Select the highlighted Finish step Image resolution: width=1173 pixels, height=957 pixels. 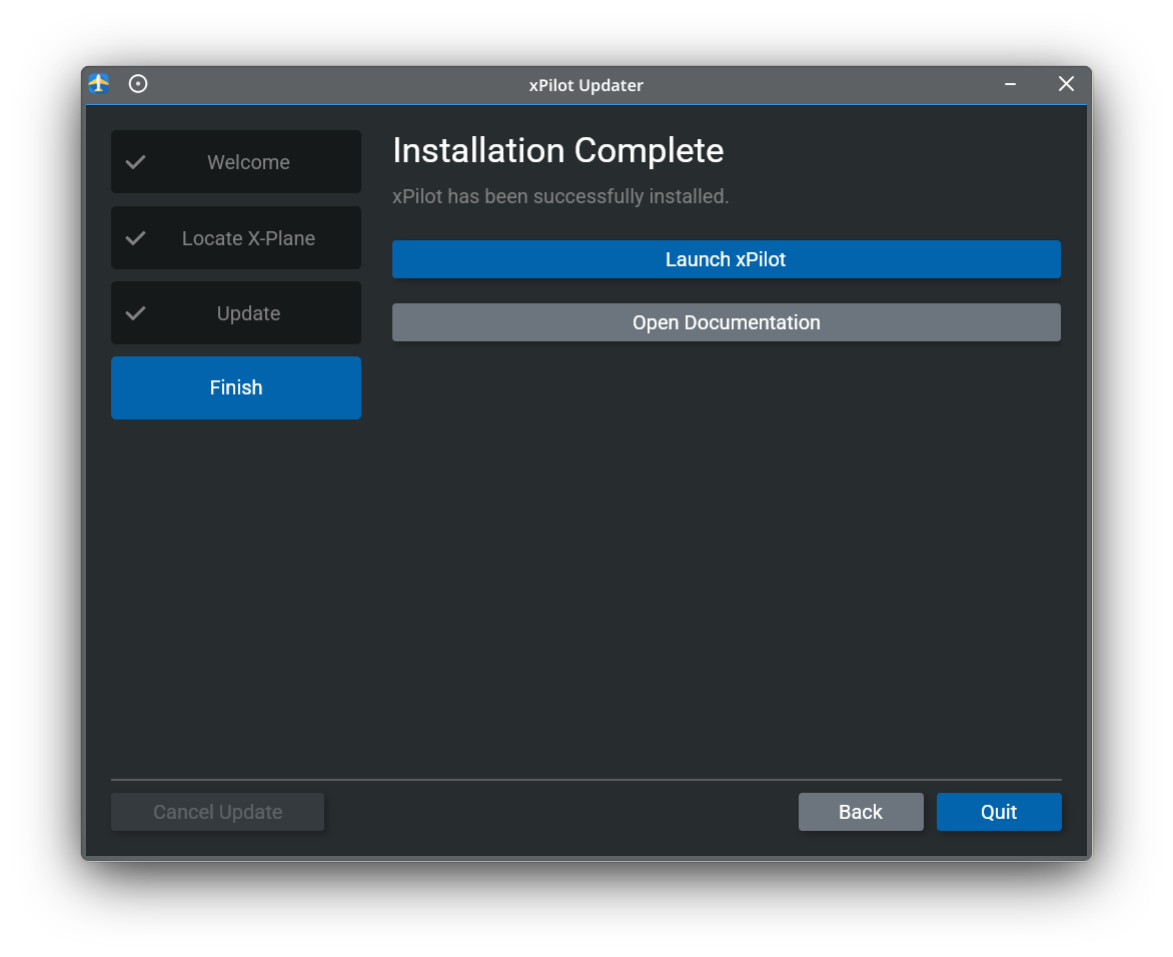[x=236, y=388]
